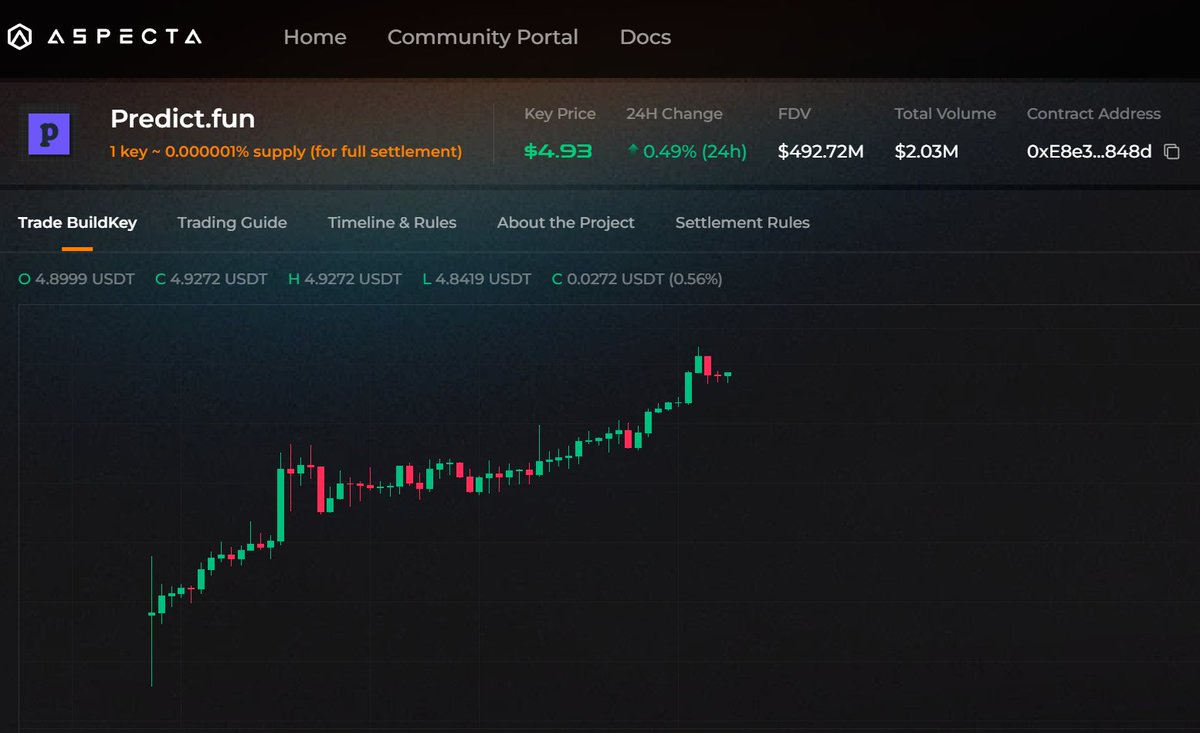The image size is (1200, 733).
Task: Click the $492.72M FDV value
Action: [821, 152]
